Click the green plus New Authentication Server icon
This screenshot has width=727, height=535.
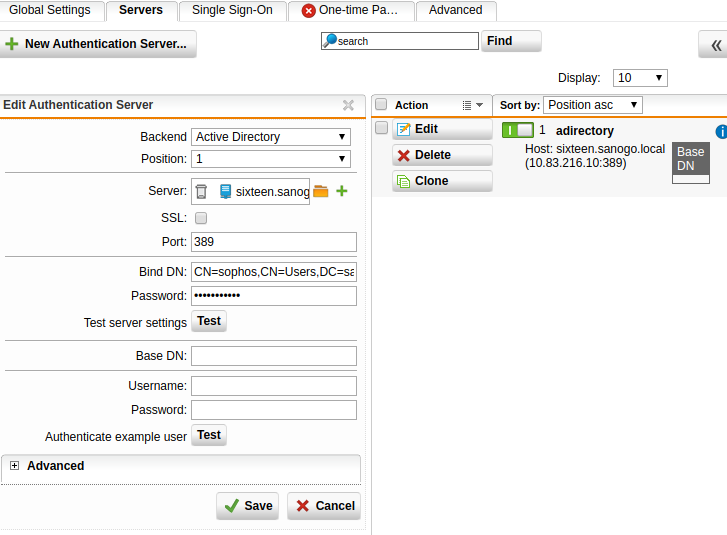(x=12, y=44)
